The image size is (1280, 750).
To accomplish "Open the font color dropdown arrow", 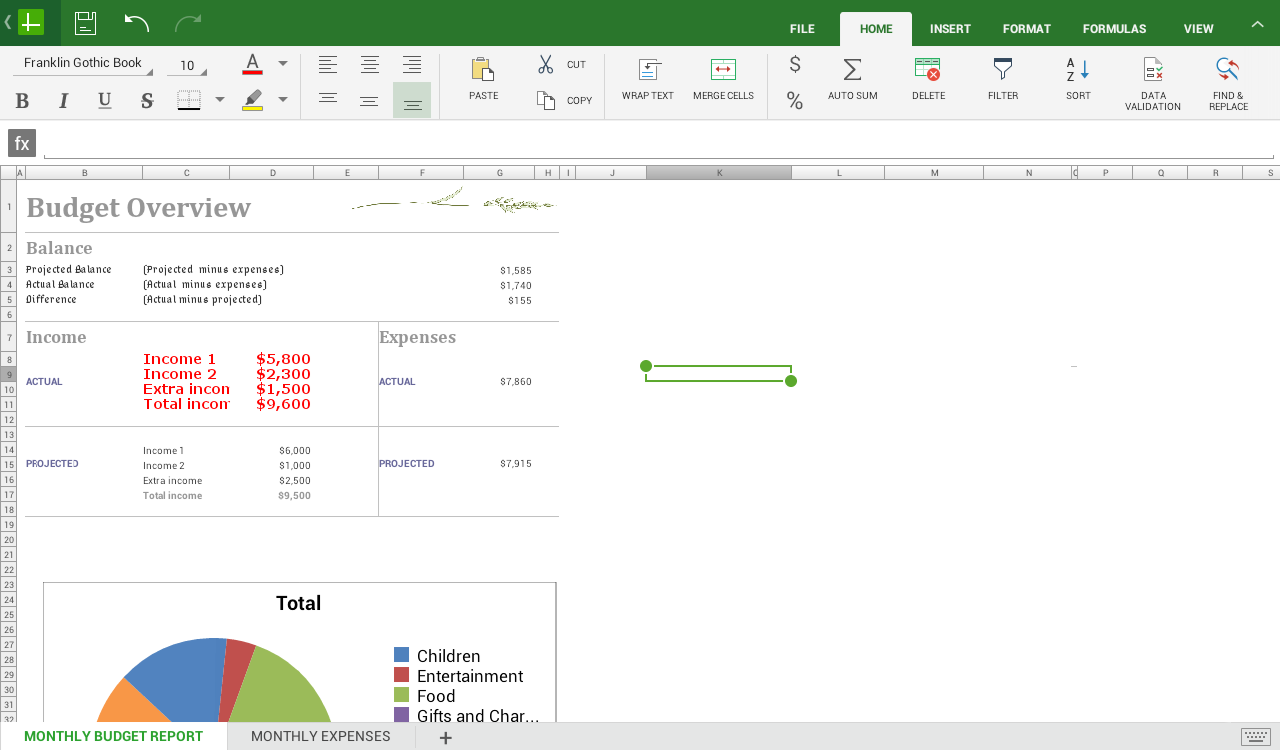I will [283, 64].
